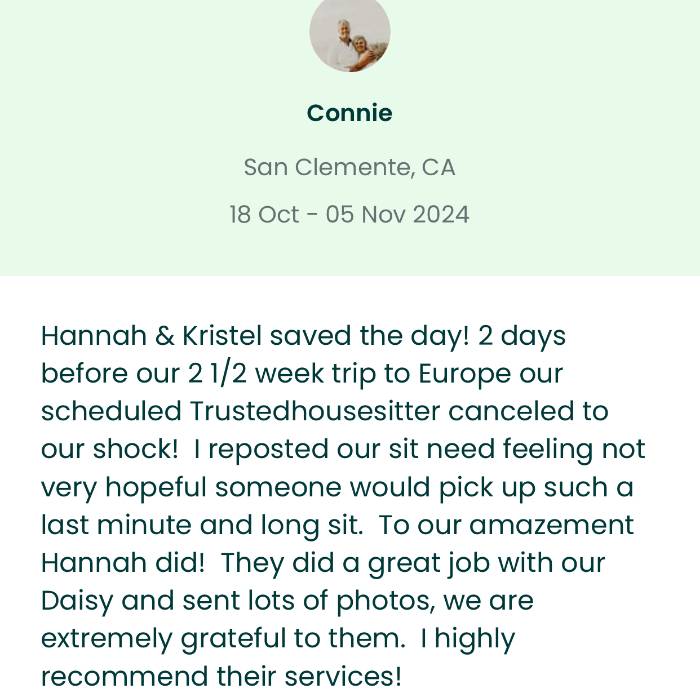Click the names Hannah & Kristel in review
This screenshot has height=700, width=700.
click(151, 336)
